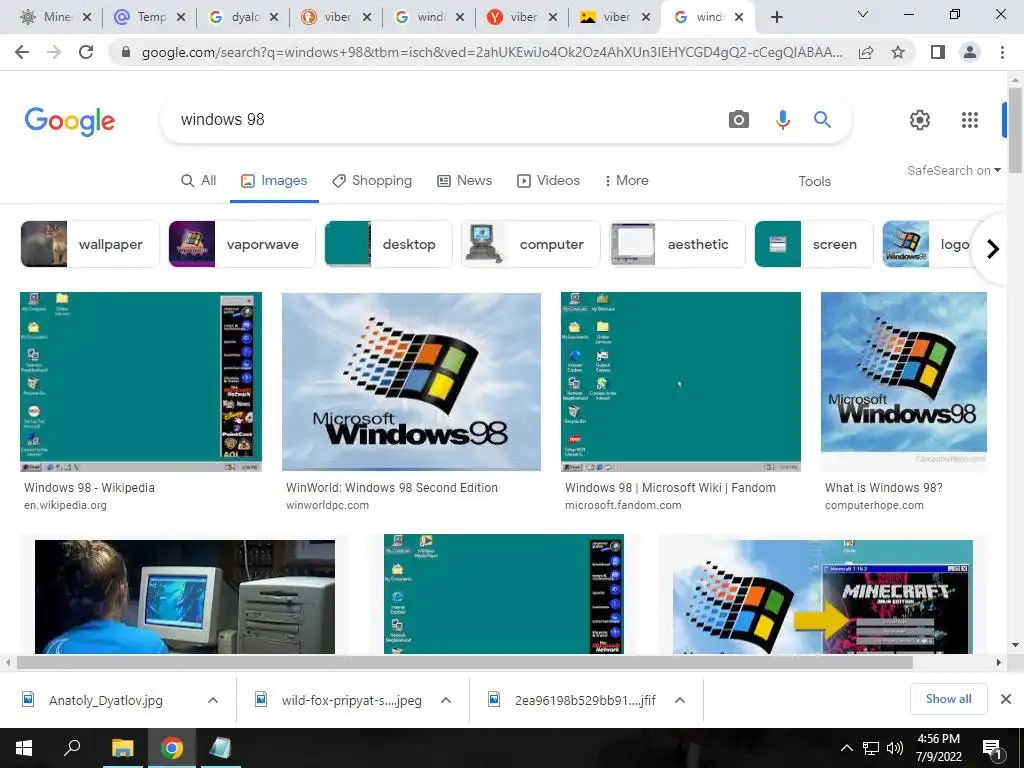Expand options for wild-fox-pripyat jpeg download
Viewport: 1024px width, 768px height.
446,700
